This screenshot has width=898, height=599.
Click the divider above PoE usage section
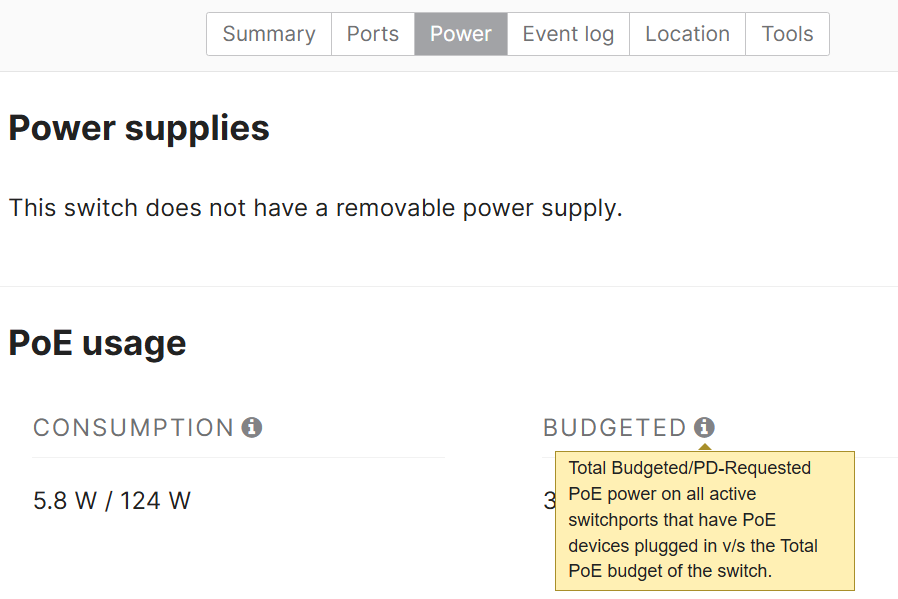(x=449, y=286)
